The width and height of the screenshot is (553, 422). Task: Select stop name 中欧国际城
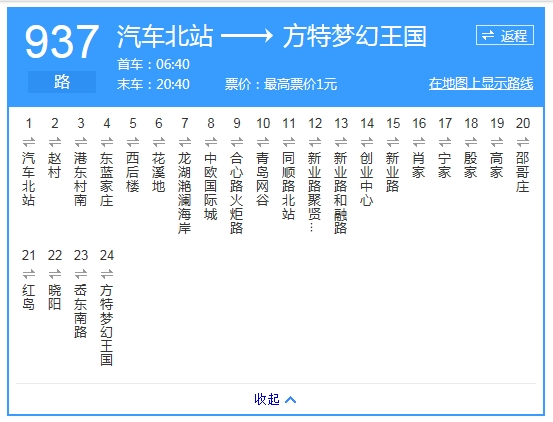point(211,186)
